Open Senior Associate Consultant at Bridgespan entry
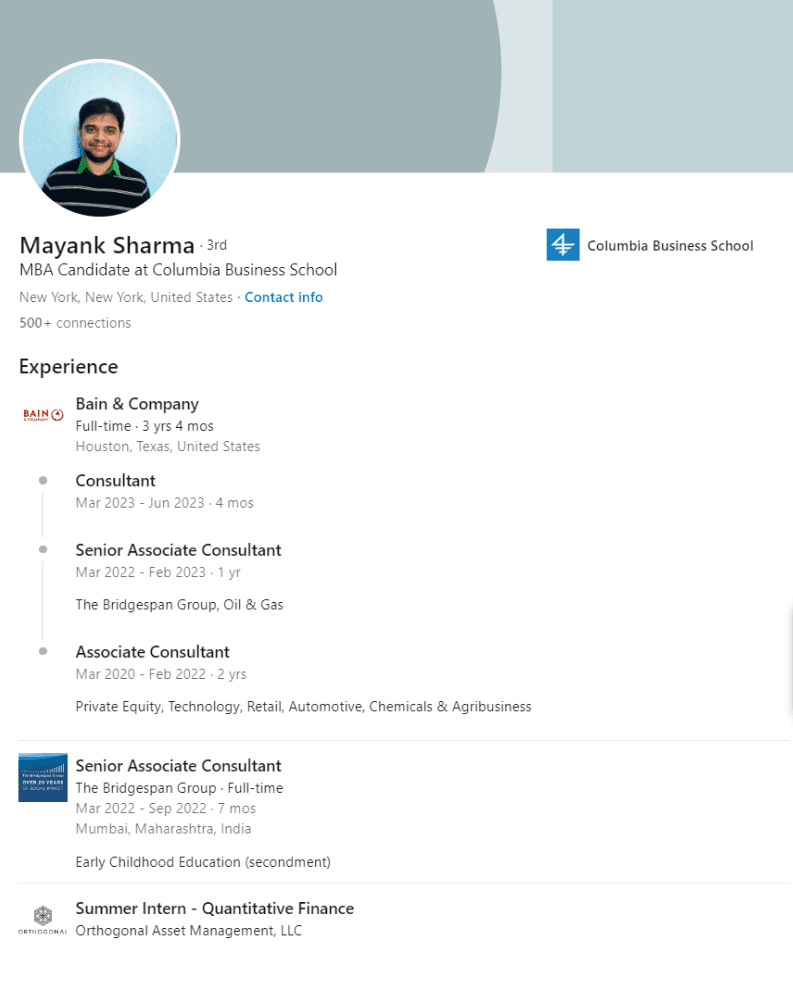This screenshot has height=985, width=793. tap(178, 766)
